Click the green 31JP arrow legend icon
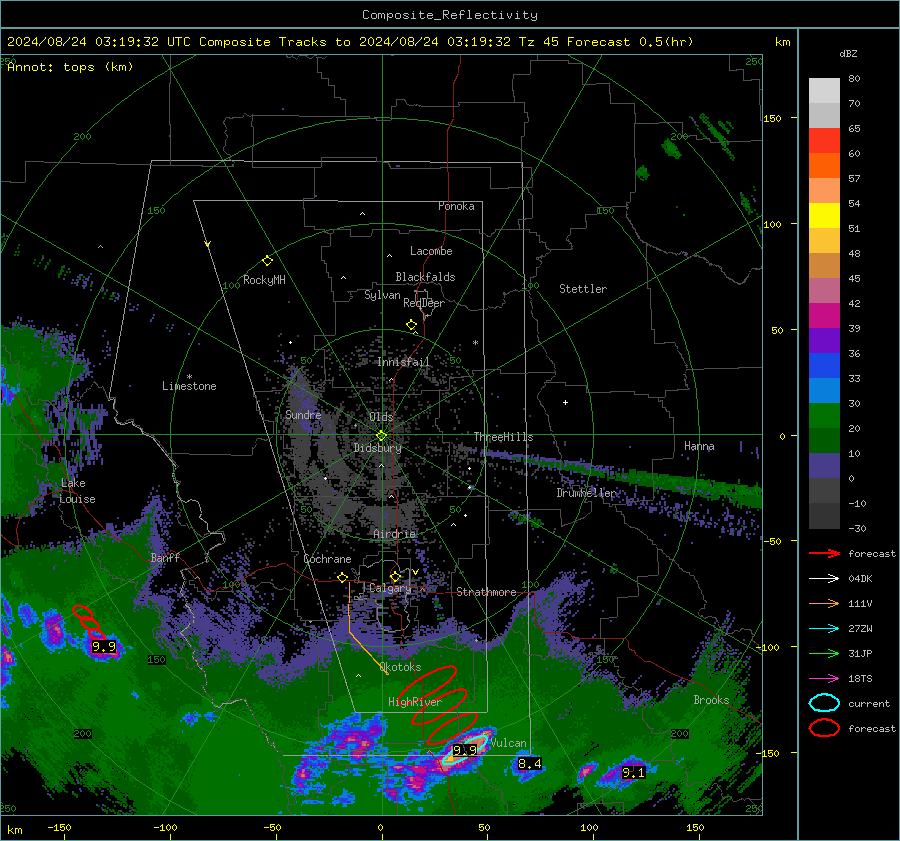This screenshot has height=841, width=900. pos(824,653)
